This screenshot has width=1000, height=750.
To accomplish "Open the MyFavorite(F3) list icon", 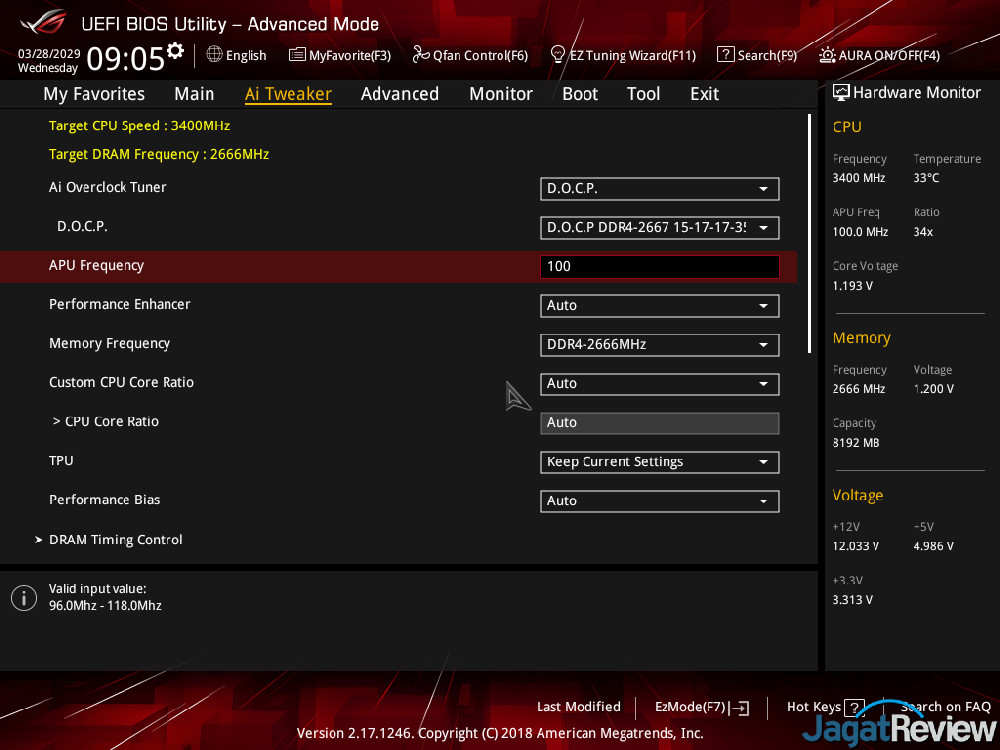I will pos(297,55).
